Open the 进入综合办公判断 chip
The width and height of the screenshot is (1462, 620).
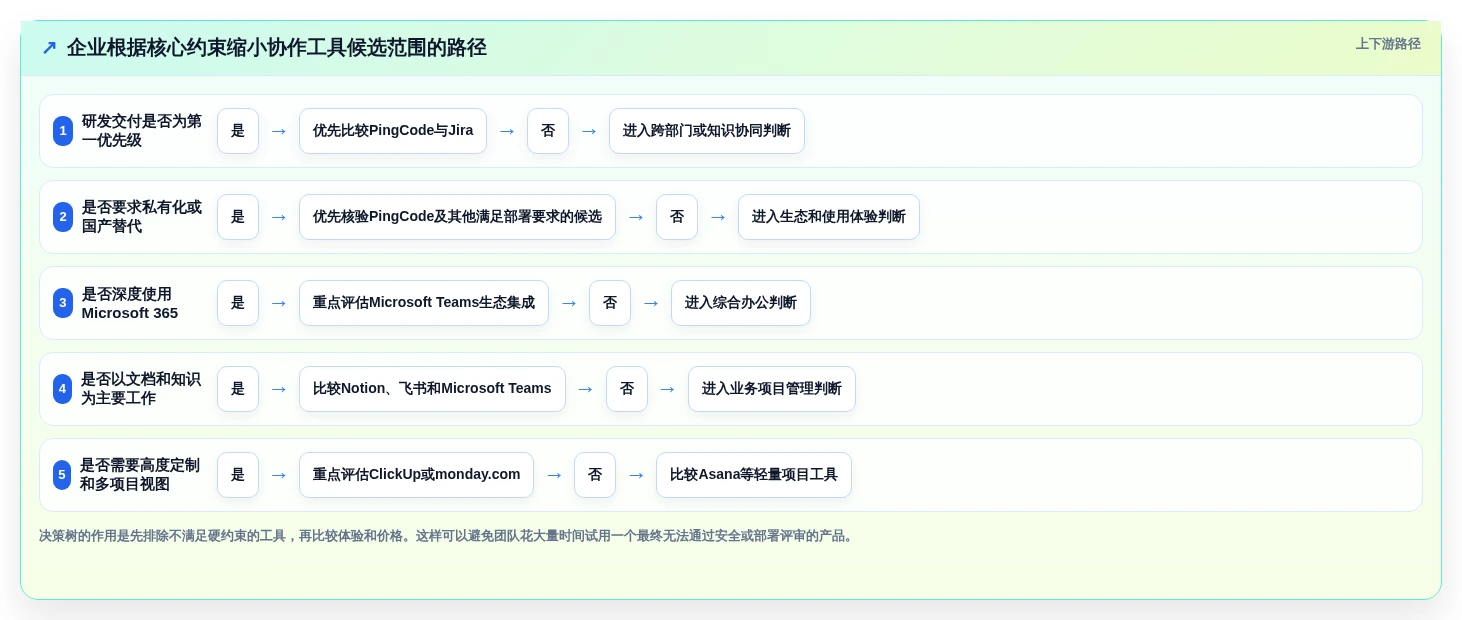pos(741,303)
